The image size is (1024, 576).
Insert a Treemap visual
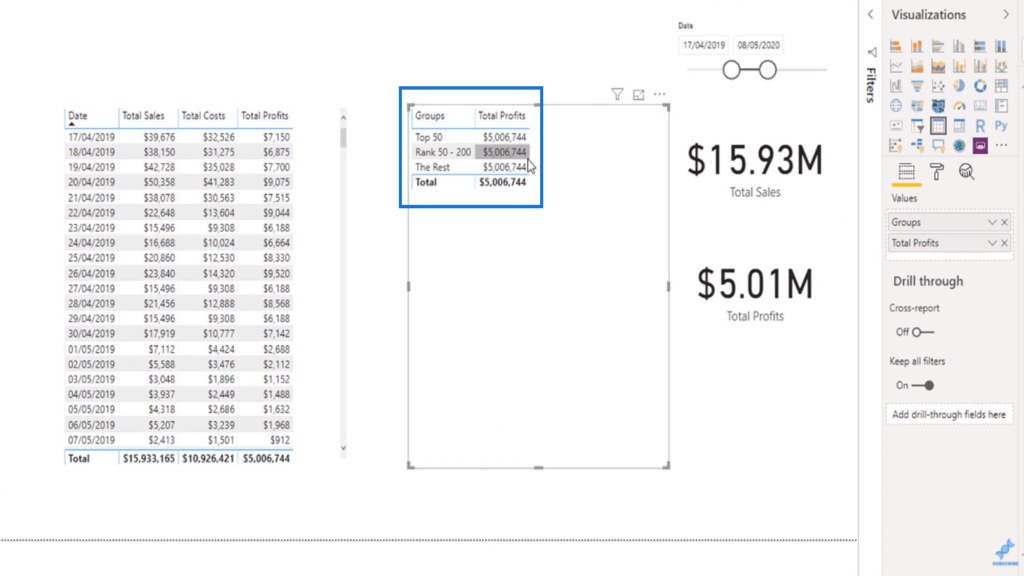point(1000,86)
